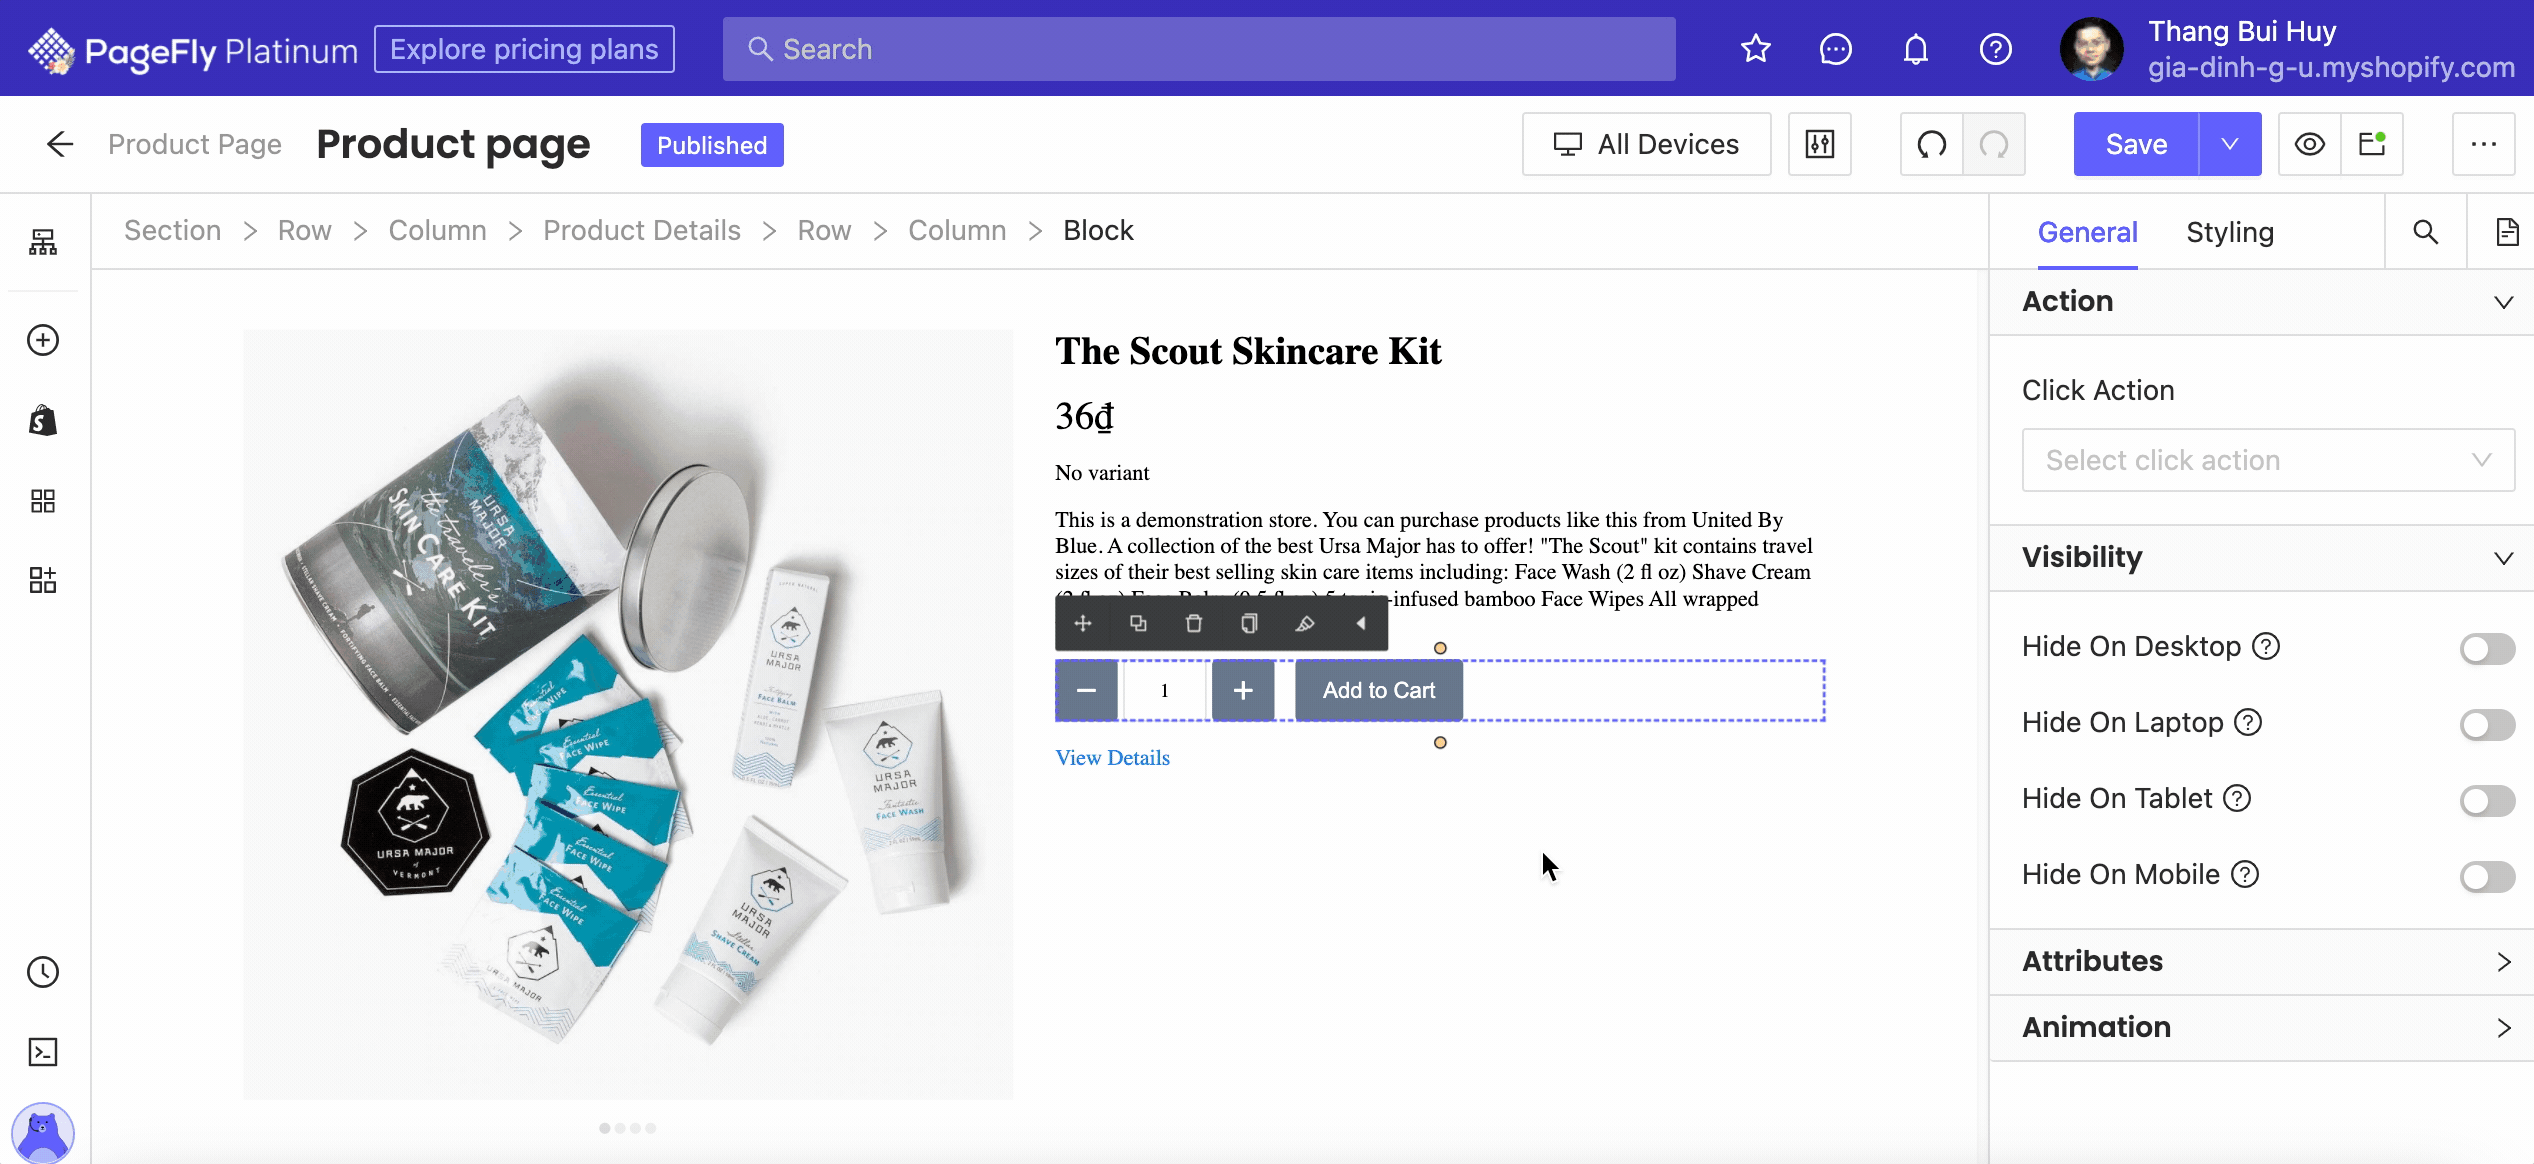Click Explore pricing plans button

(x=524, y=49)
